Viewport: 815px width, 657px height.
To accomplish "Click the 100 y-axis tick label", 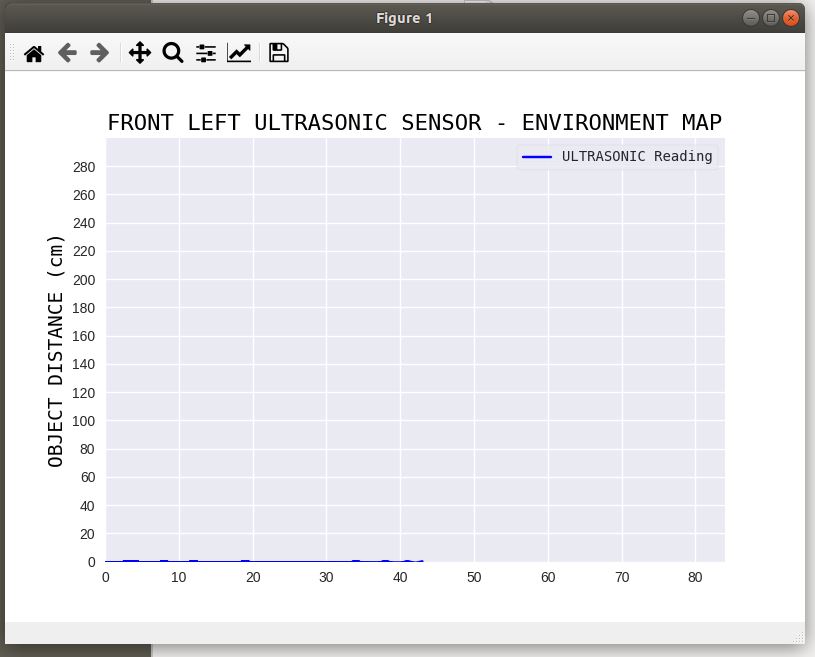I will coord(84,421).
